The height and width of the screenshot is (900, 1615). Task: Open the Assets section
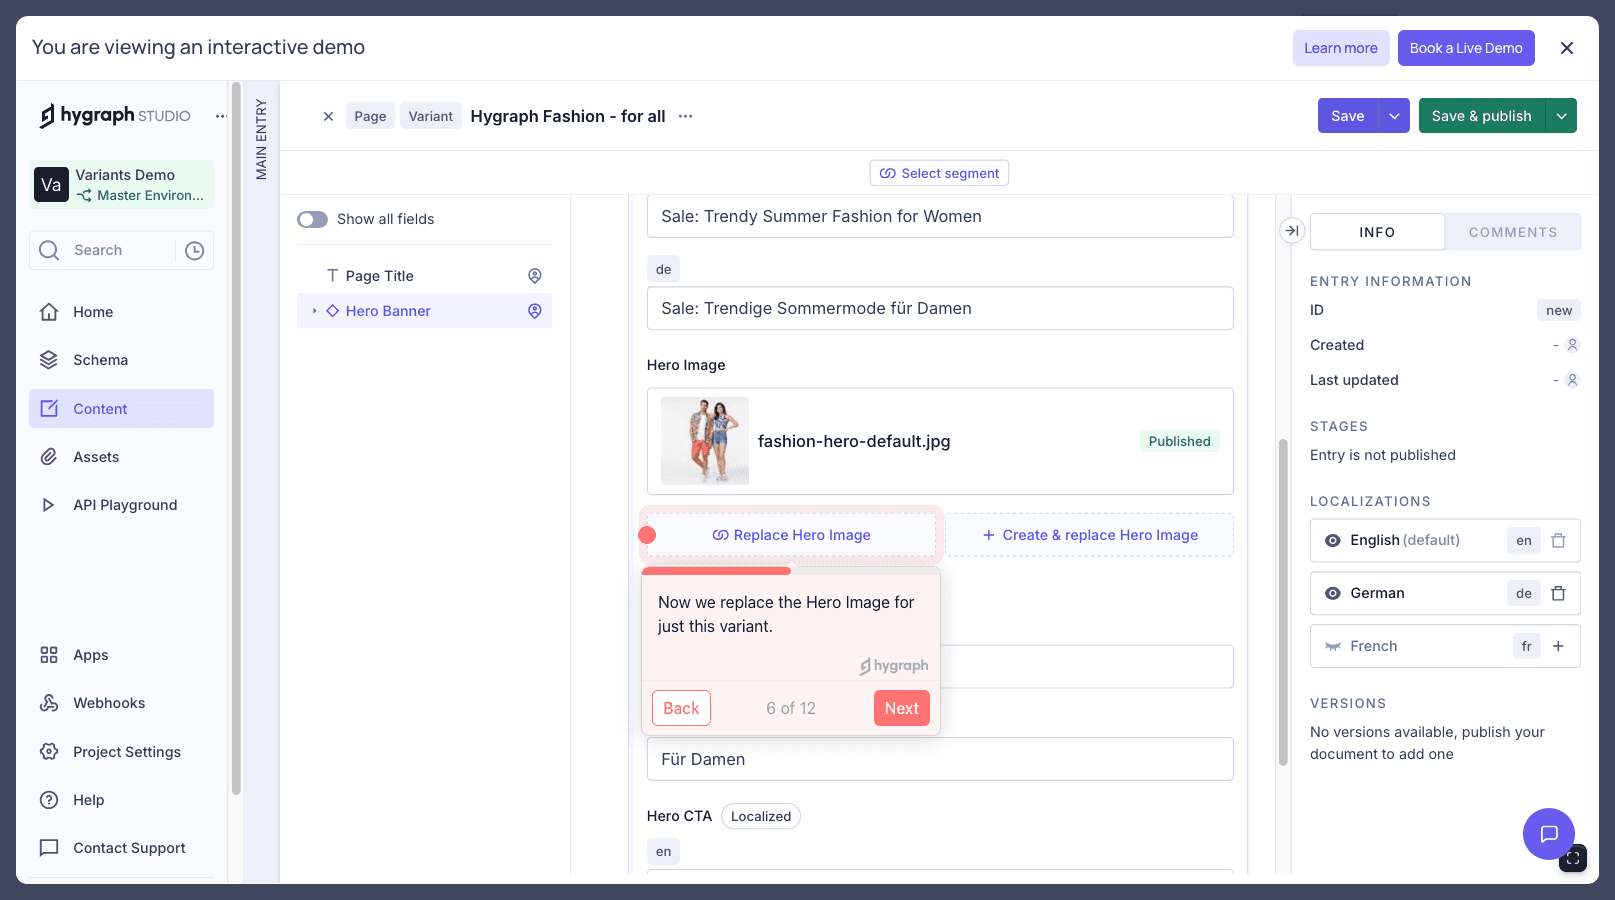coord(121,457)
